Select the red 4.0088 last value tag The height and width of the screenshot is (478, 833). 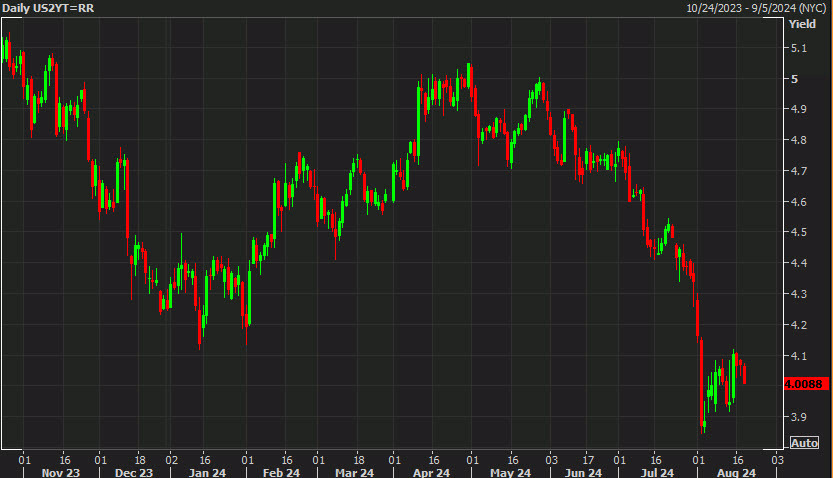point(804,383)
